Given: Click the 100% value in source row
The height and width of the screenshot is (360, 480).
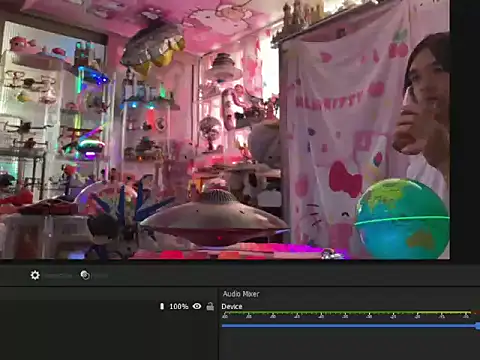Looking at the screenshot, I should coord(179,306).
